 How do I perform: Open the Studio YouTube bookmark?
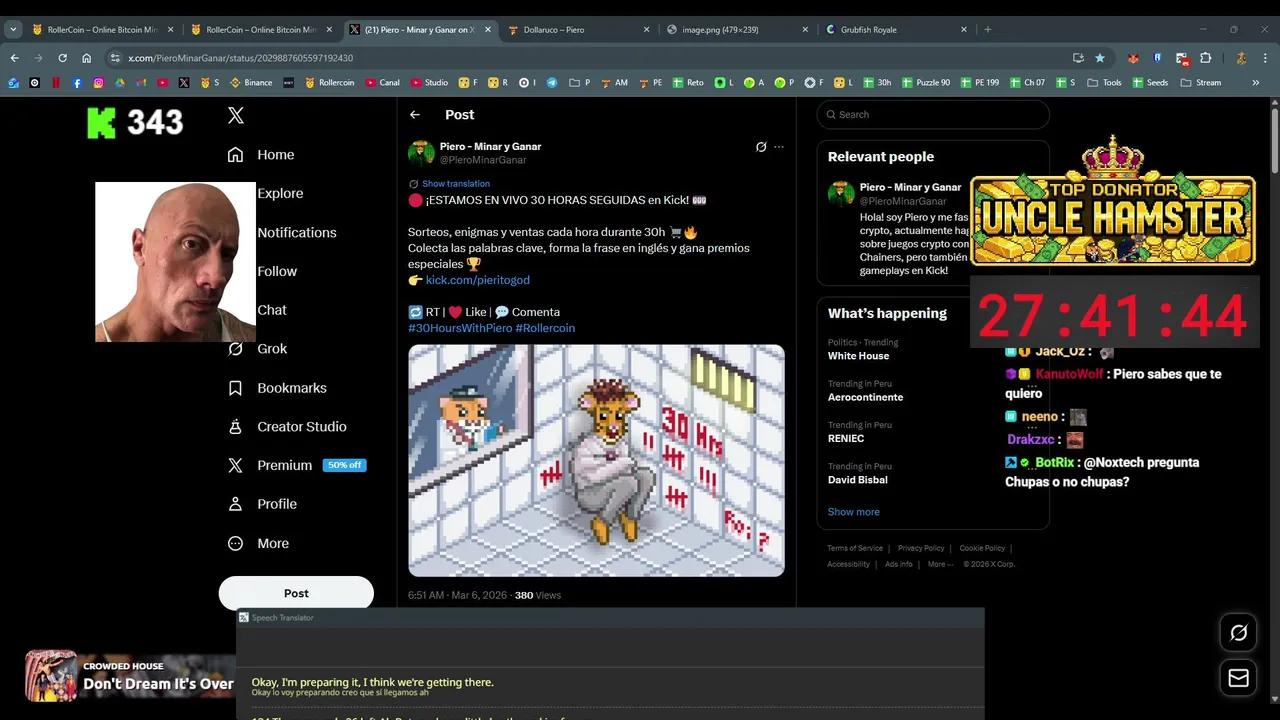pyautogui.click(x=428, y=83)
